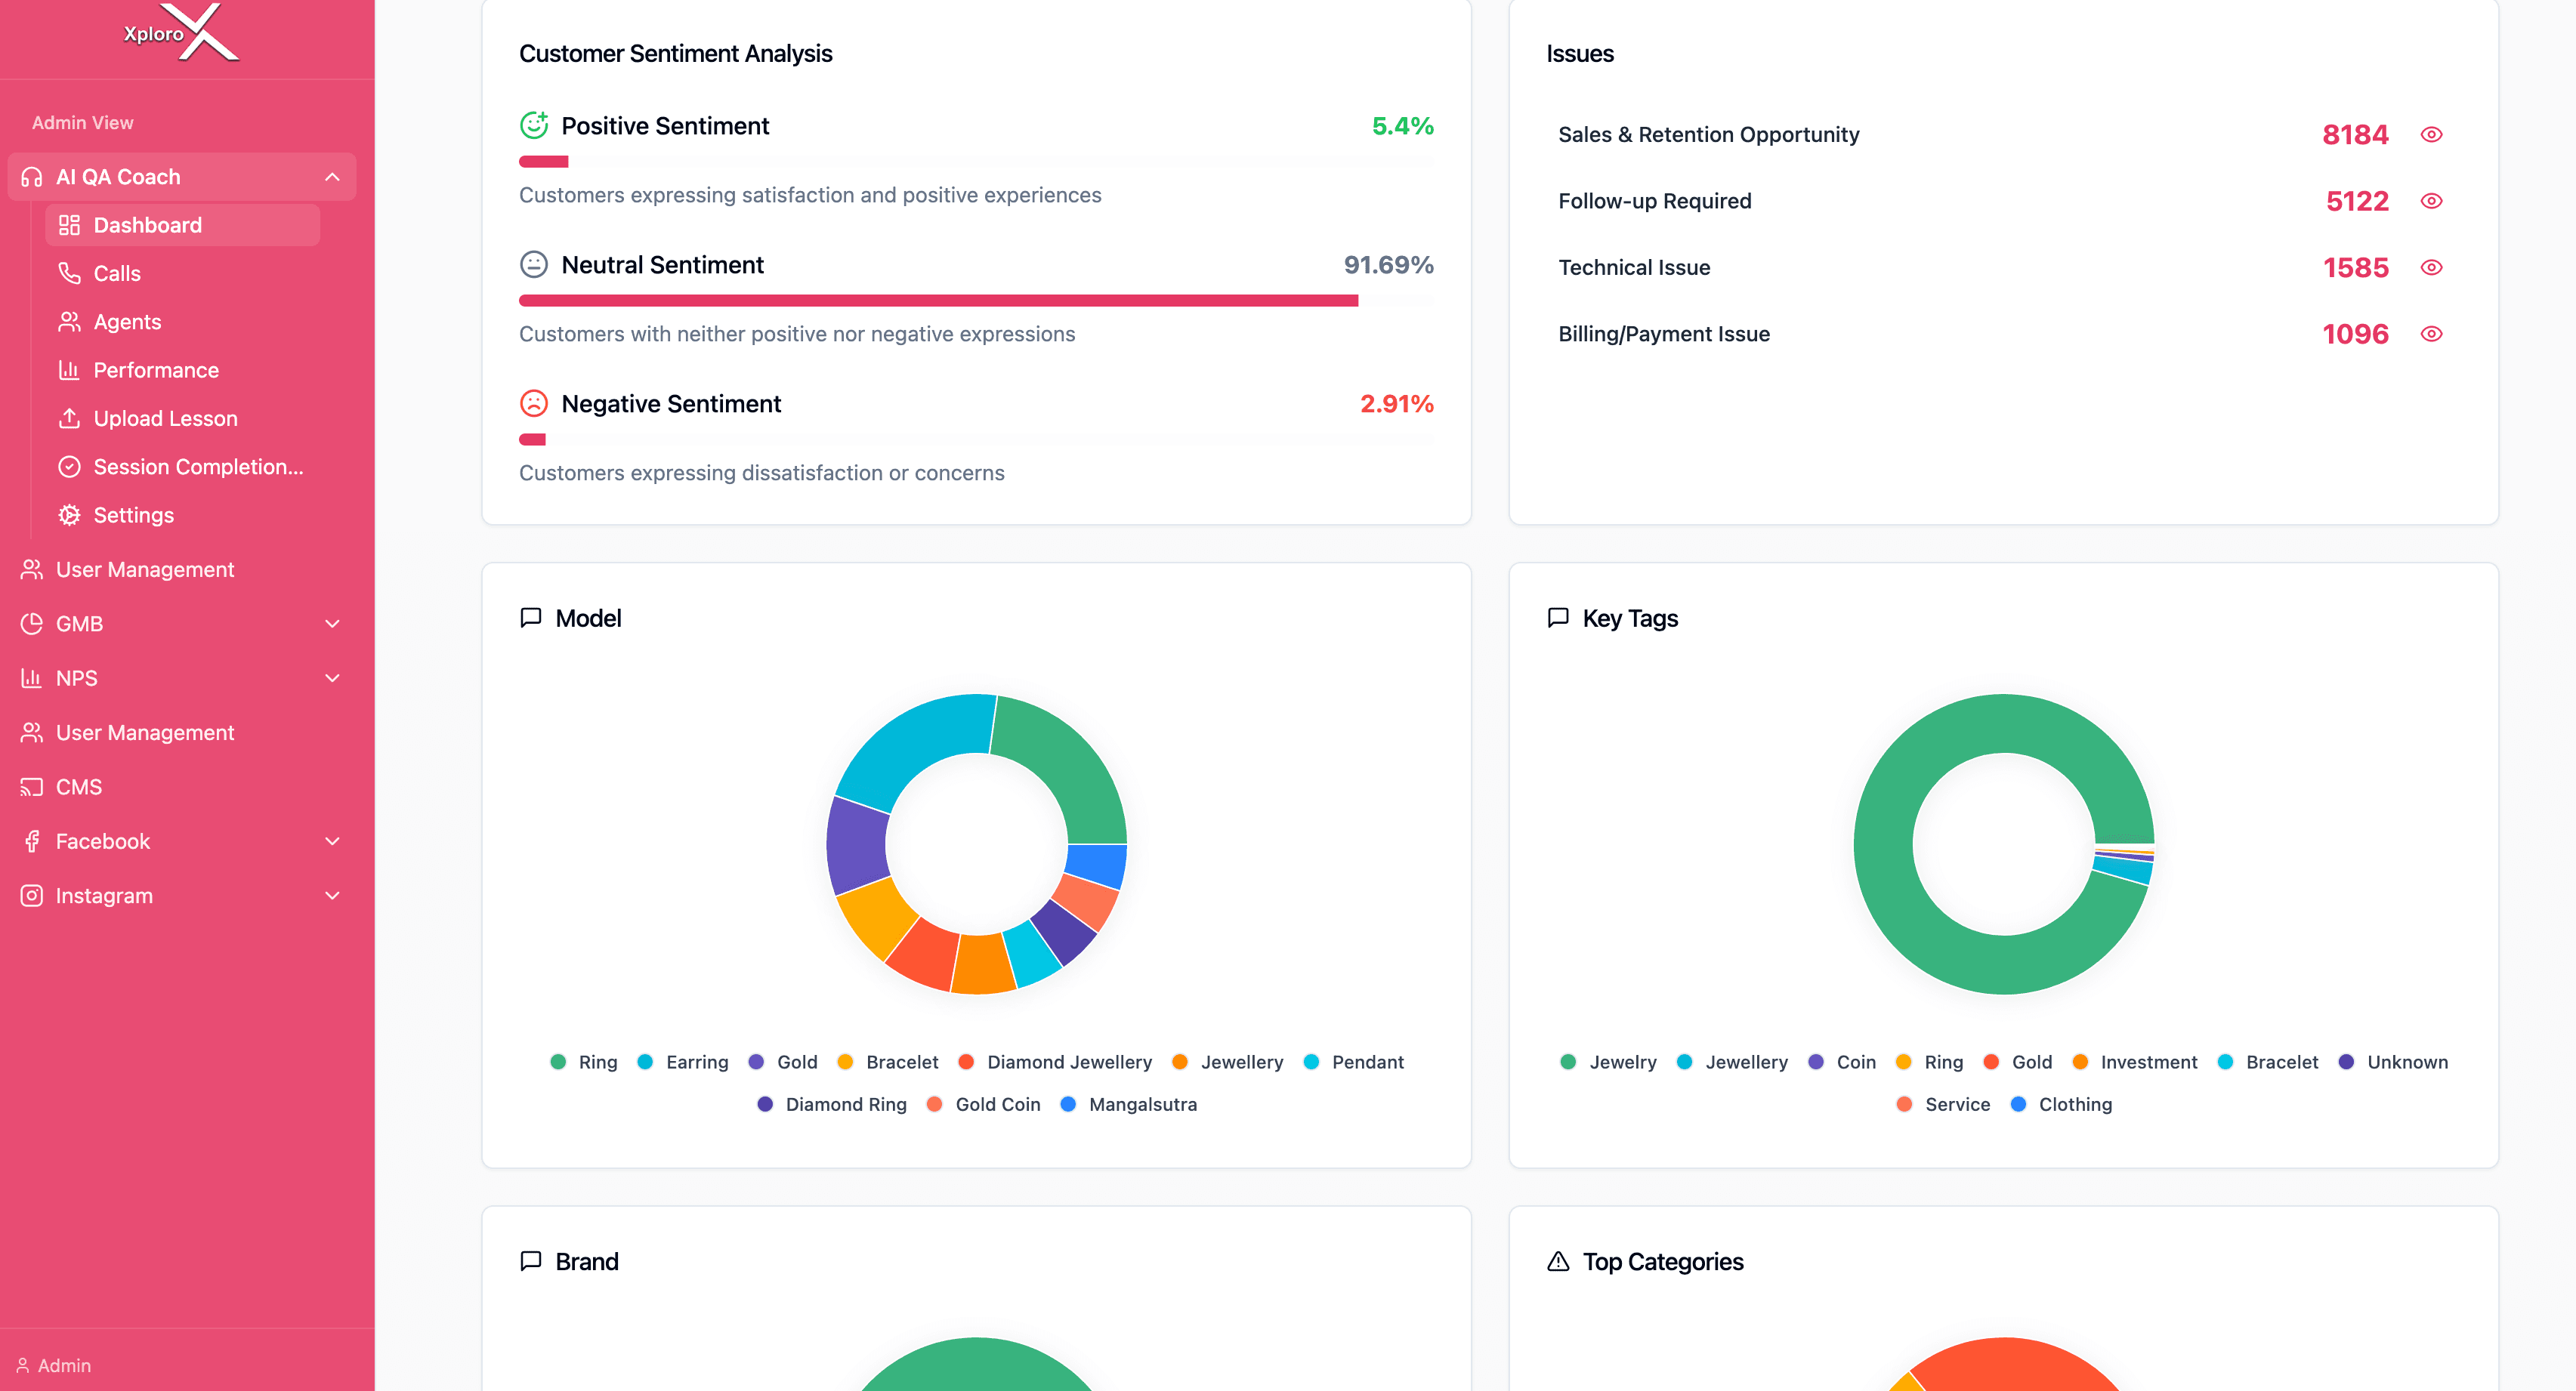
Task: Open the Session Completion menu entry
Action: (198, 466)
